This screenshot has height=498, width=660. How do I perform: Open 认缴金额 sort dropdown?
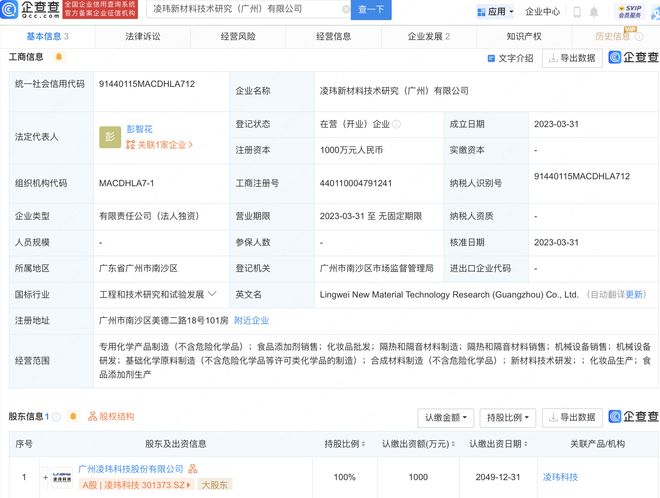pyautogui.click(x=445, y=417)
